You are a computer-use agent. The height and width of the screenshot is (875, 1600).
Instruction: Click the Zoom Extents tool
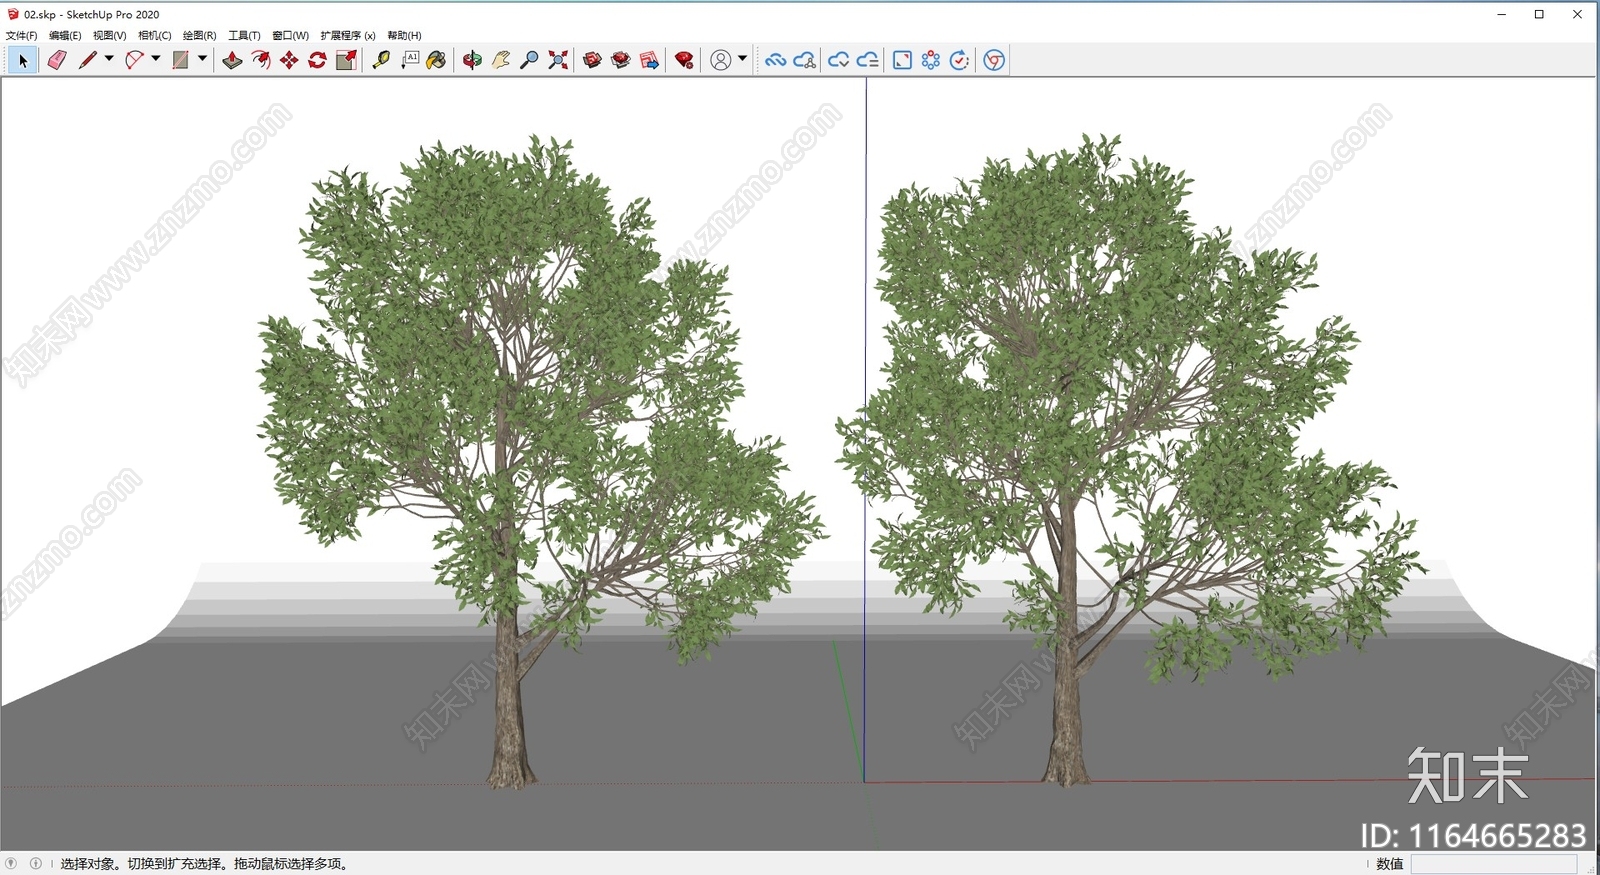tap(558, 61)
